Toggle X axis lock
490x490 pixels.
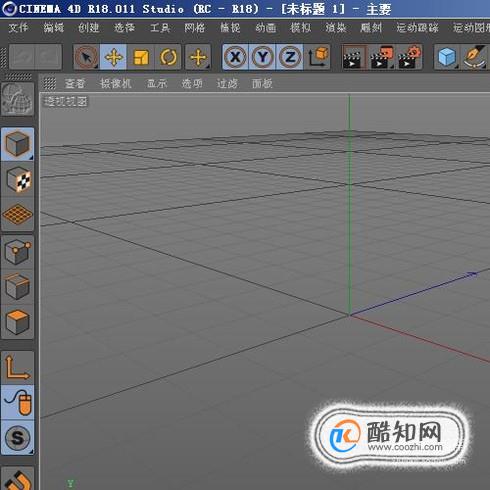[235, 57]
